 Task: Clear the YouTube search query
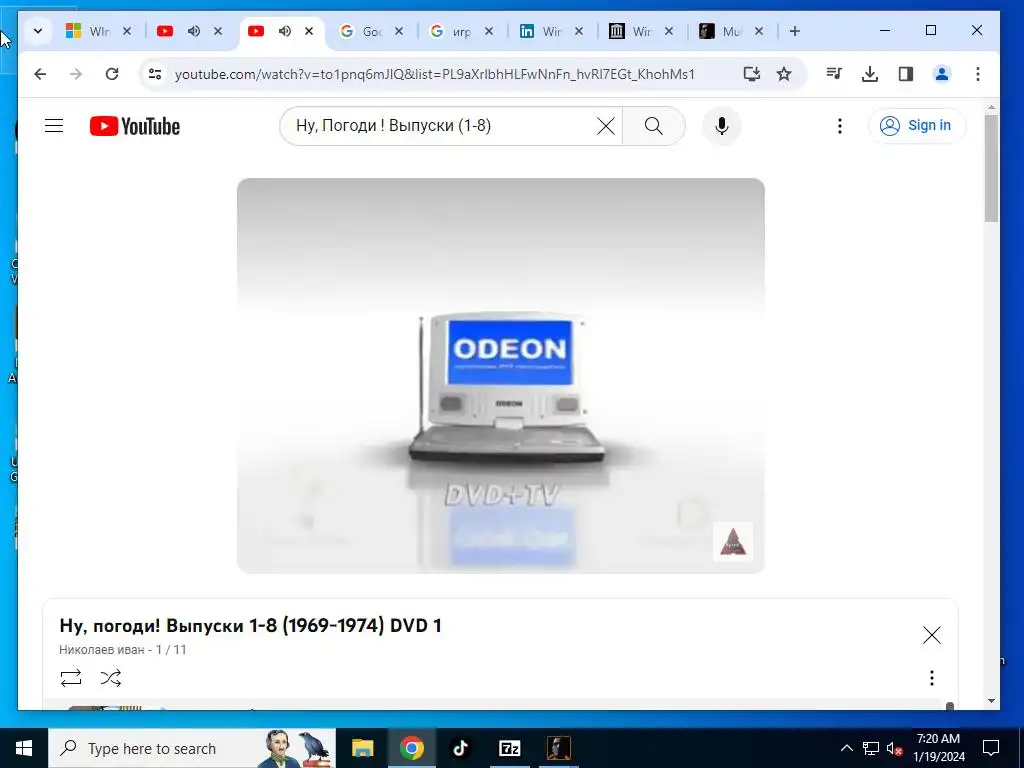tap(606, 126)
